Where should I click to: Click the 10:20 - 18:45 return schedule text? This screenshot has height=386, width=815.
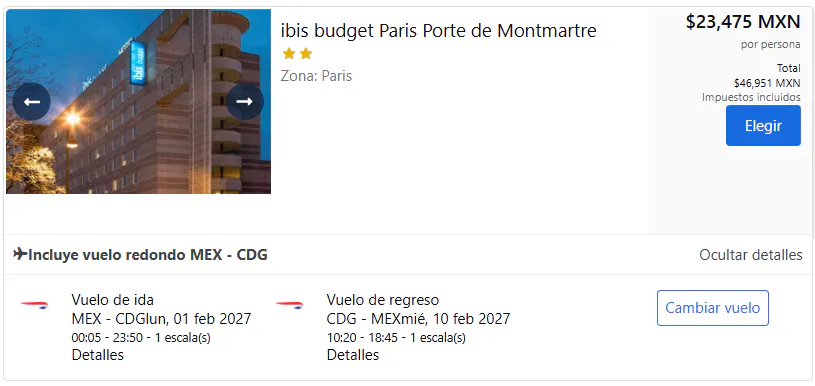(x=362, y=338)
